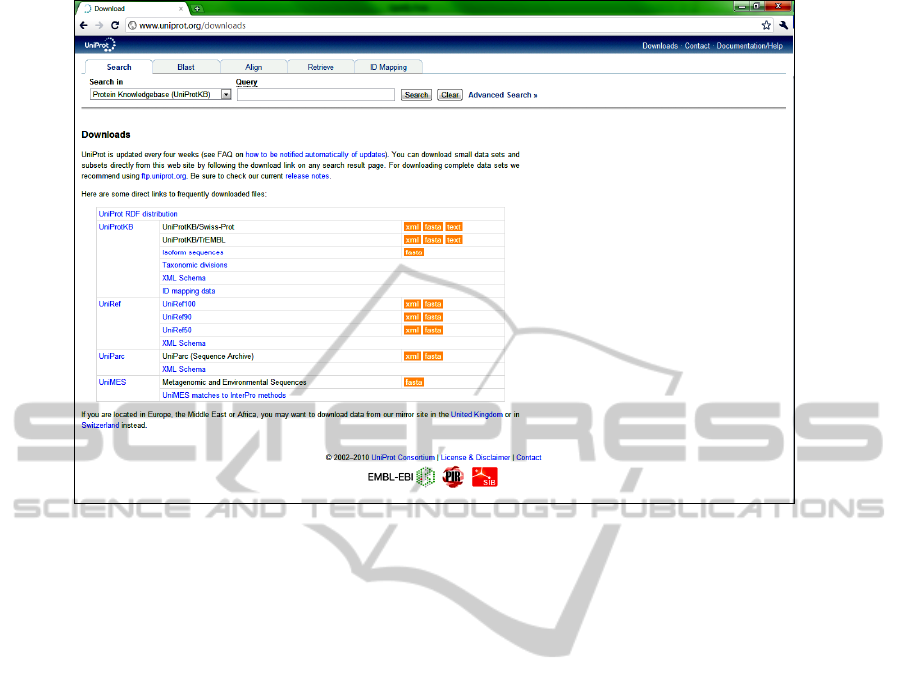Click the UniProt logo in the header
Viewport: 901px width, 692px height.
(99, 45)
